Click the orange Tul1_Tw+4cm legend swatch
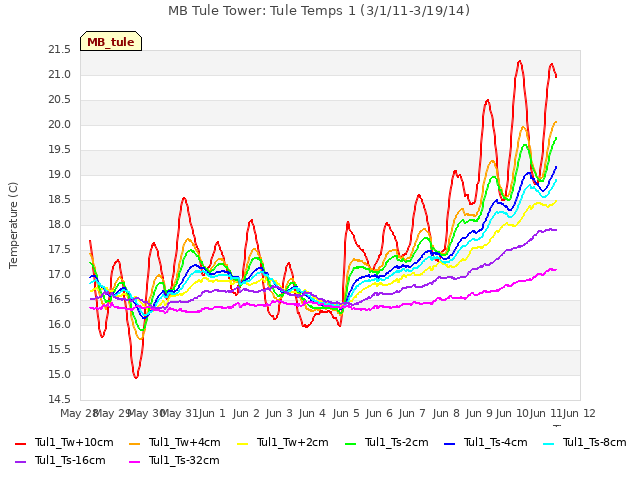Image resolution: width=640 pixels, height=480 pixels. coord(134,443)
